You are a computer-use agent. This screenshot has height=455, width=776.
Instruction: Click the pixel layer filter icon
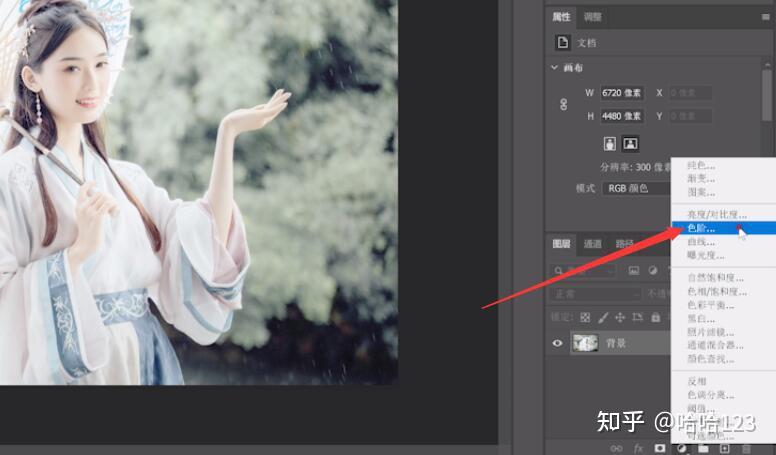tap(633, 270)
